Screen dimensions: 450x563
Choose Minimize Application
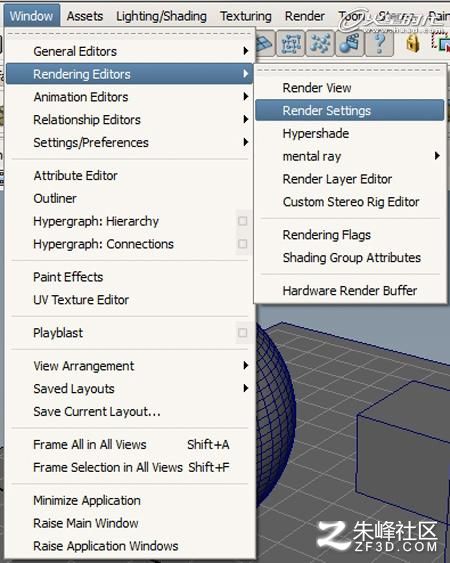(87, 501)
